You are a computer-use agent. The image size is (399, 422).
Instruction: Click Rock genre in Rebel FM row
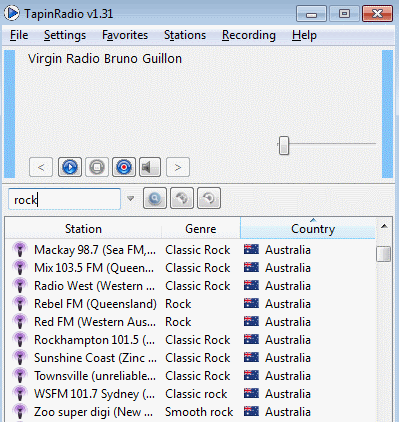[x=178, y=304]
